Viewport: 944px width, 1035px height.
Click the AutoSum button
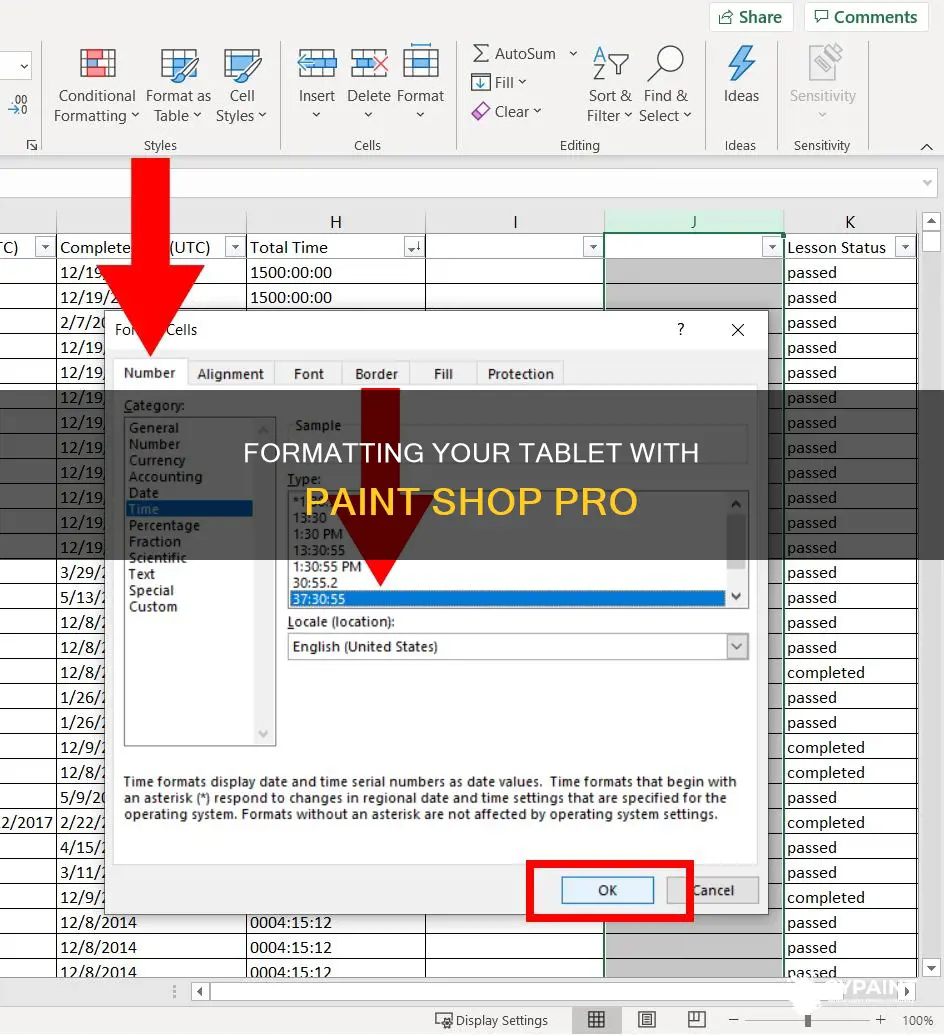515,53
